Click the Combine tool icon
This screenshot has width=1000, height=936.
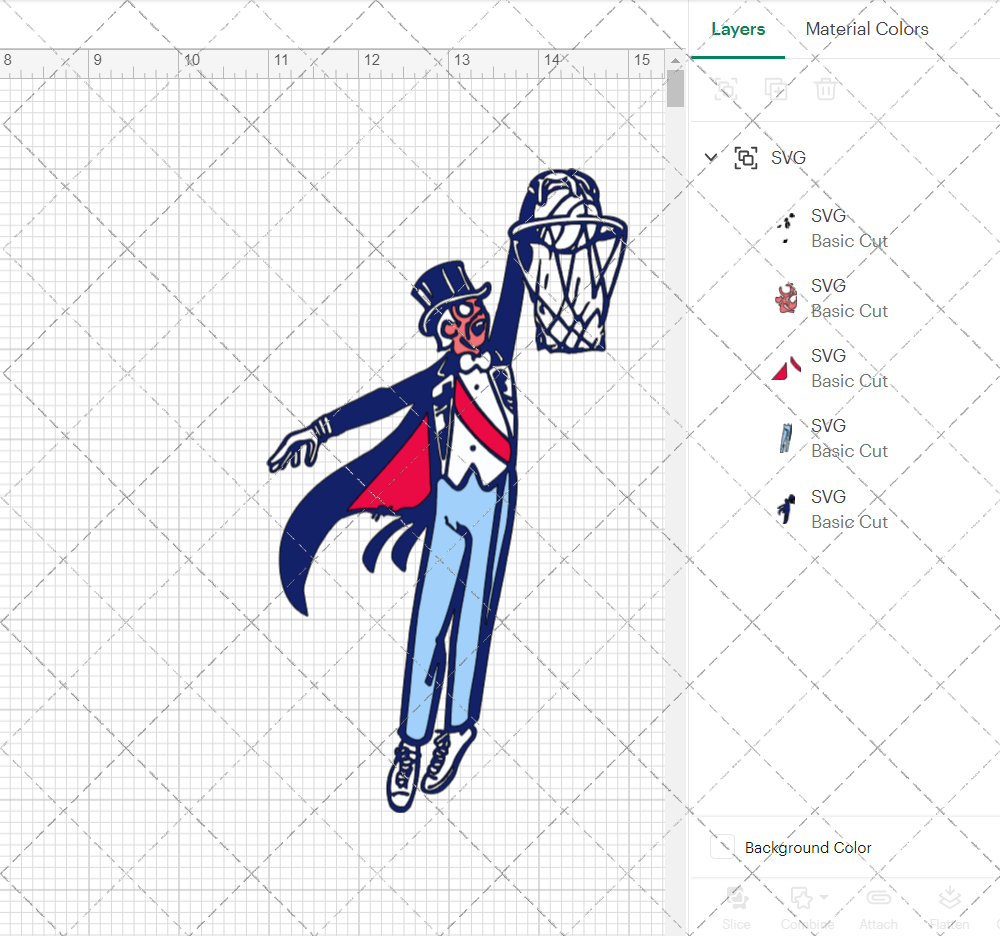(802, 898)
